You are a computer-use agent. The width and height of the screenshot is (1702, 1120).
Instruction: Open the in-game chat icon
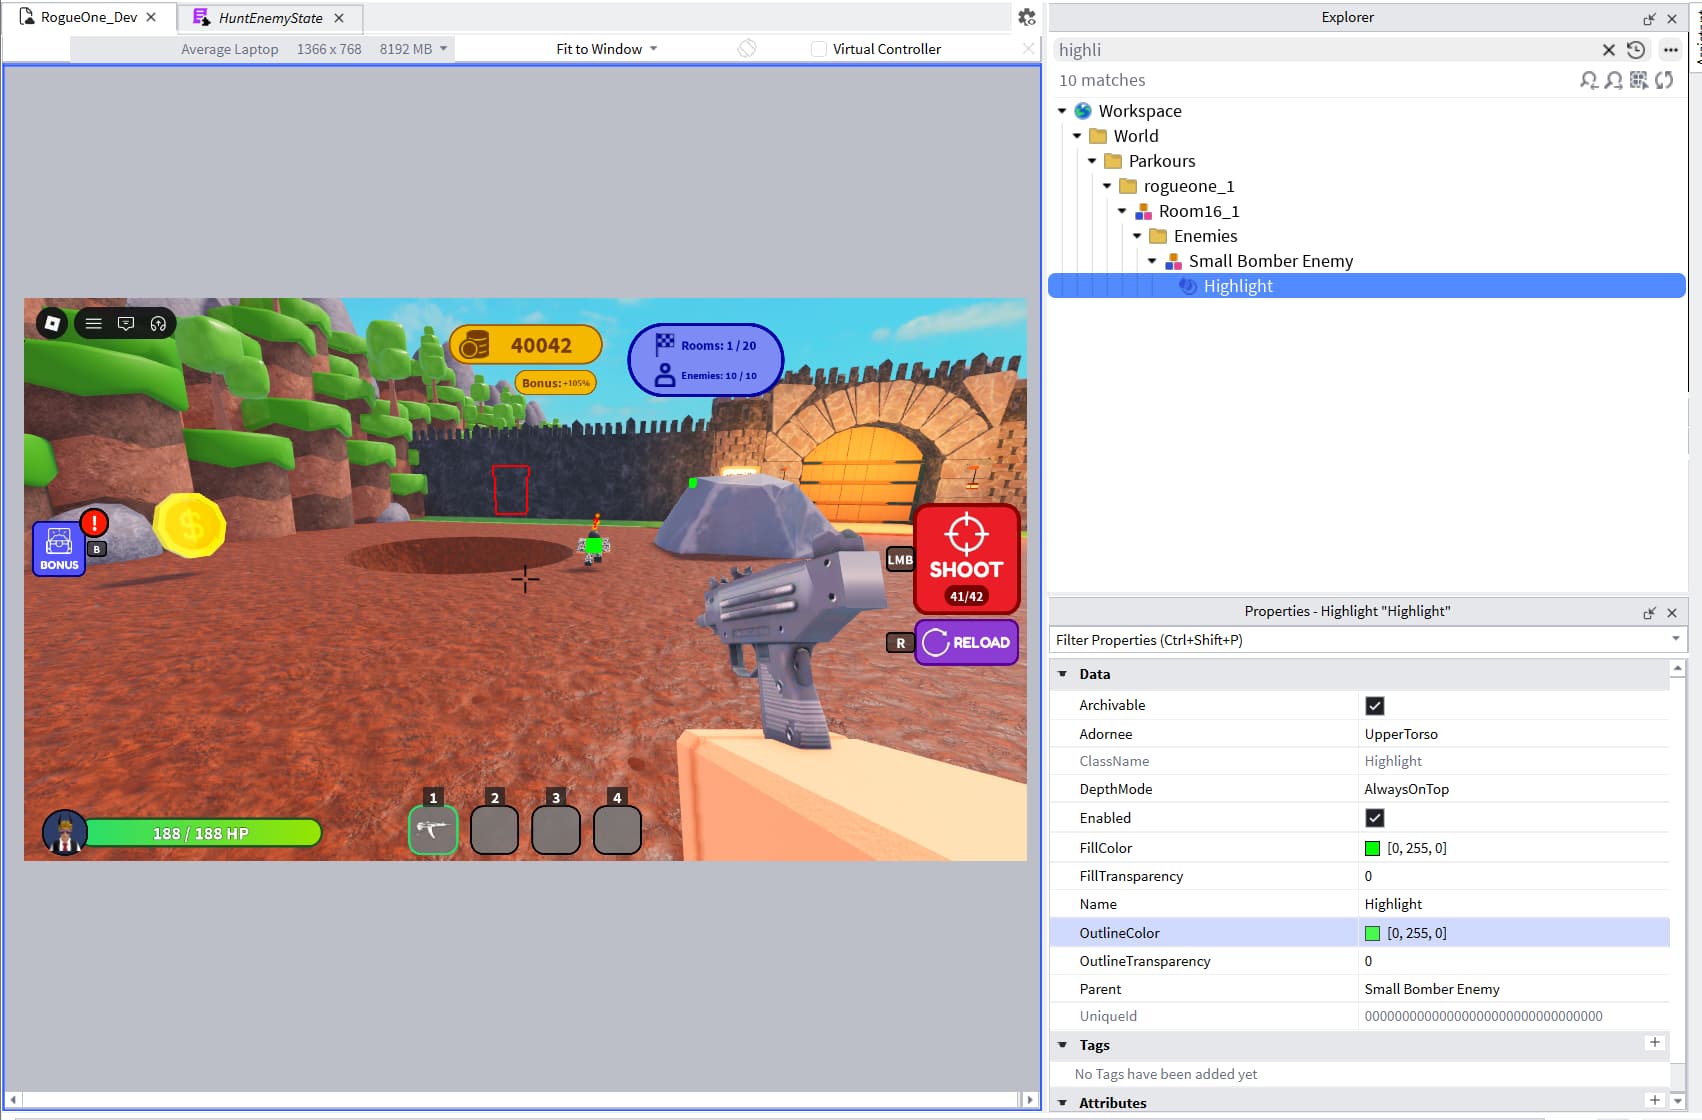126,323
